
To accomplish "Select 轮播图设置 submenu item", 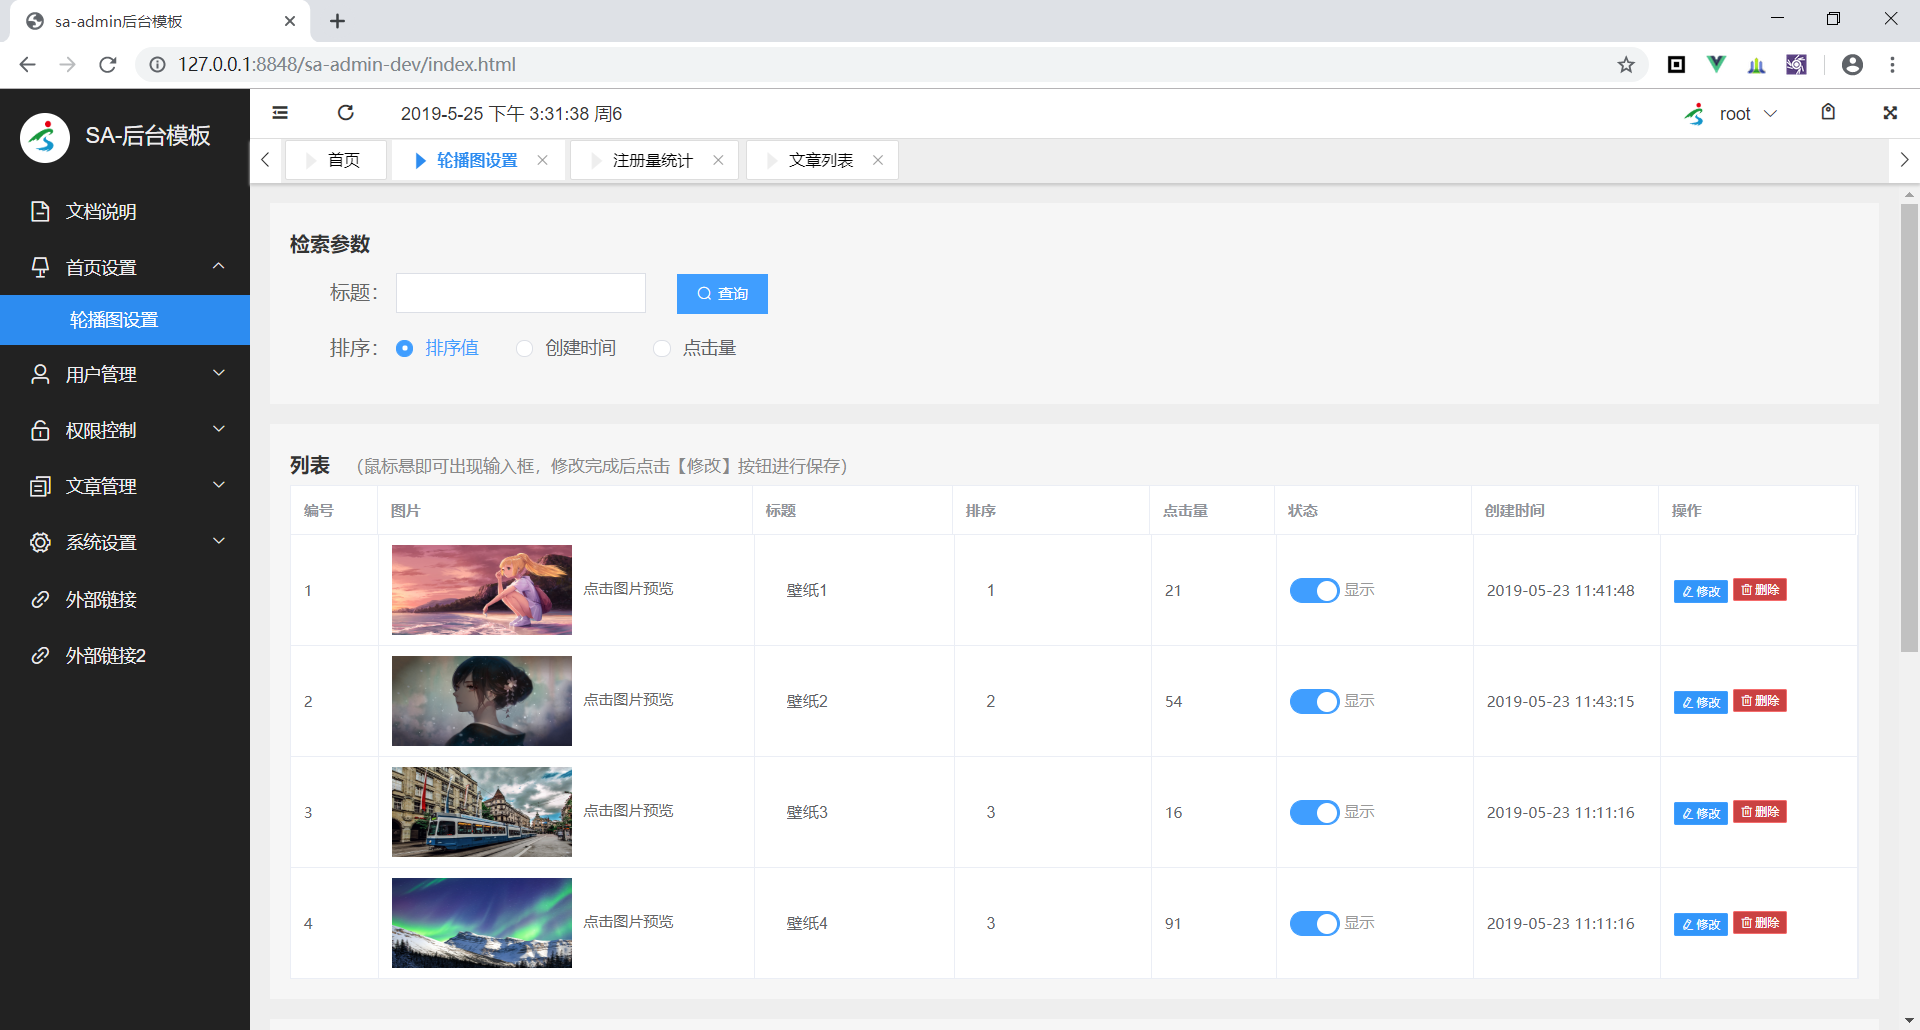I will click(x=125, y=320).
